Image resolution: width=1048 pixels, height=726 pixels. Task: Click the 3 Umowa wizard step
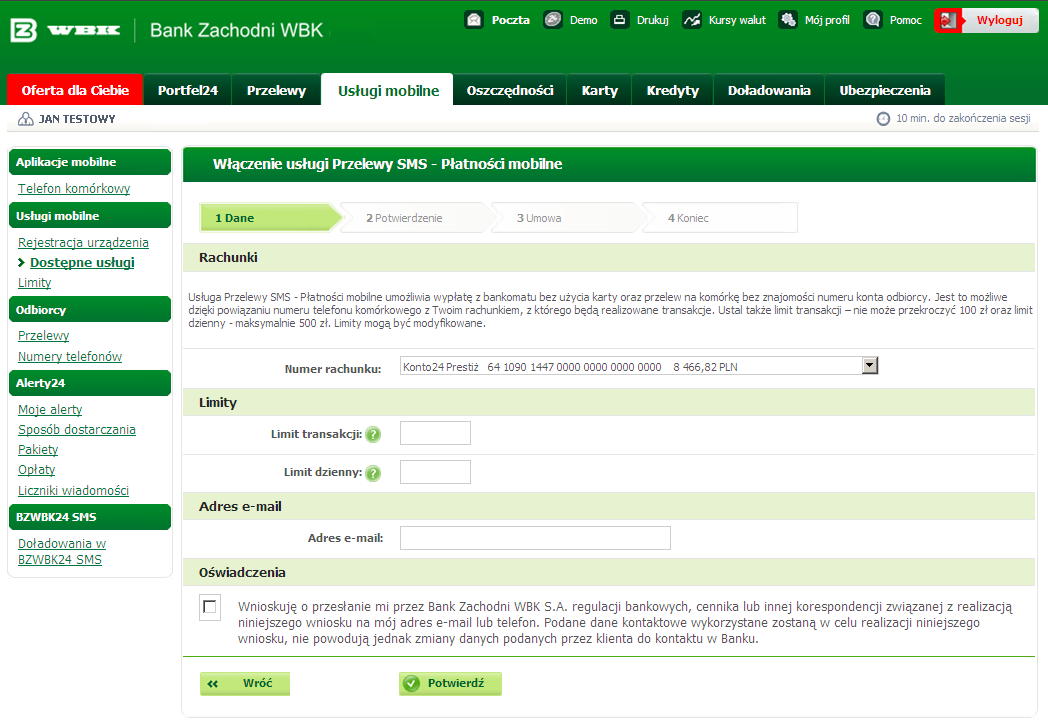point(567,218)
